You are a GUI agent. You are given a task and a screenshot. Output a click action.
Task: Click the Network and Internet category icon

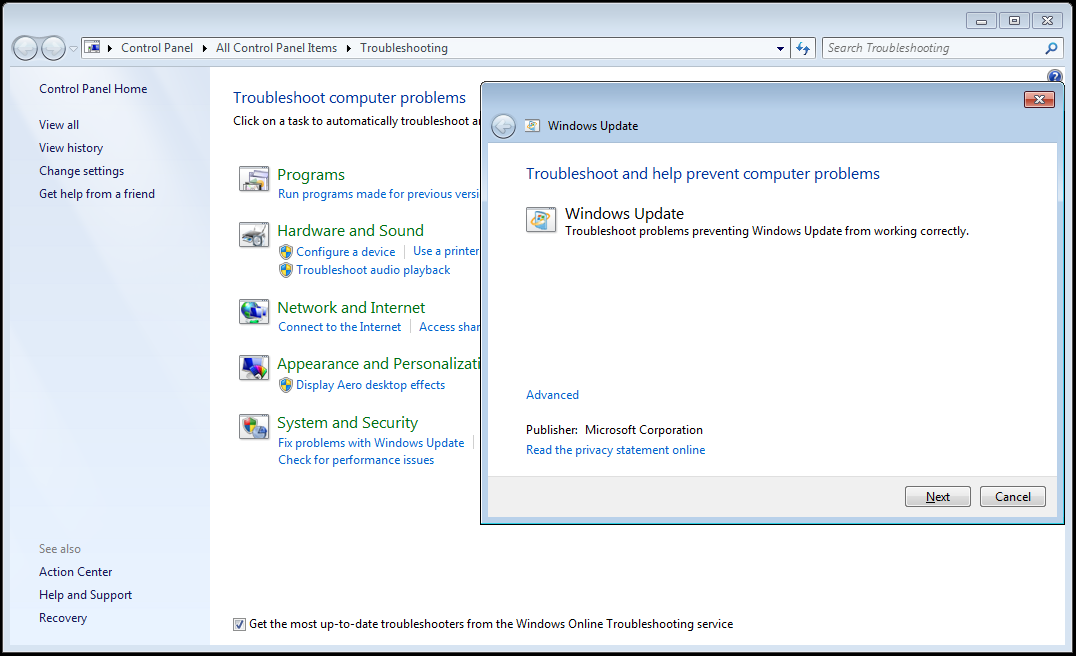pyautogui.click(x=254, y=312)
